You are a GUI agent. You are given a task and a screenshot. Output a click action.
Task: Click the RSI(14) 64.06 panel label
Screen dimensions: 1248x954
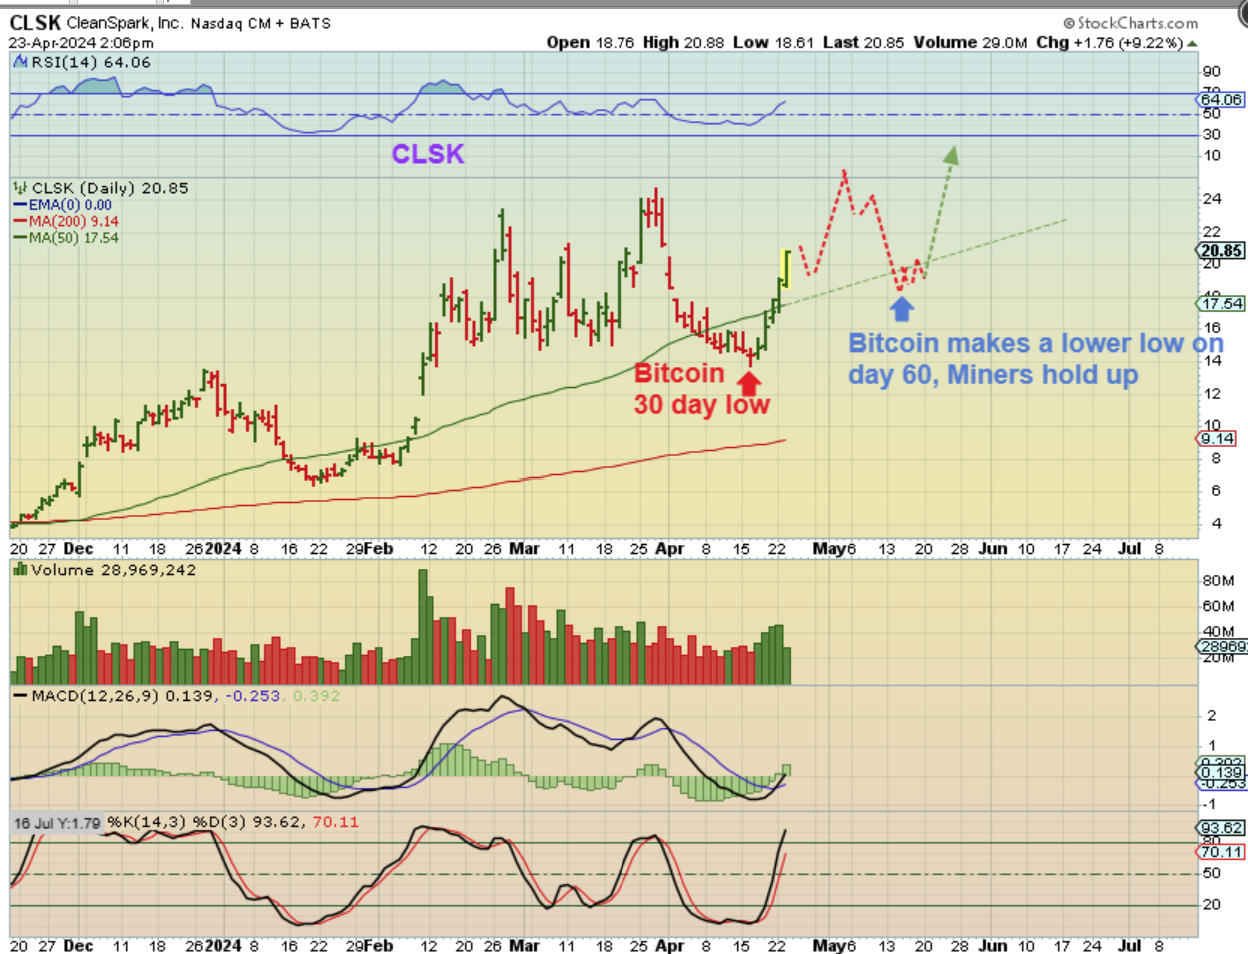91,62
